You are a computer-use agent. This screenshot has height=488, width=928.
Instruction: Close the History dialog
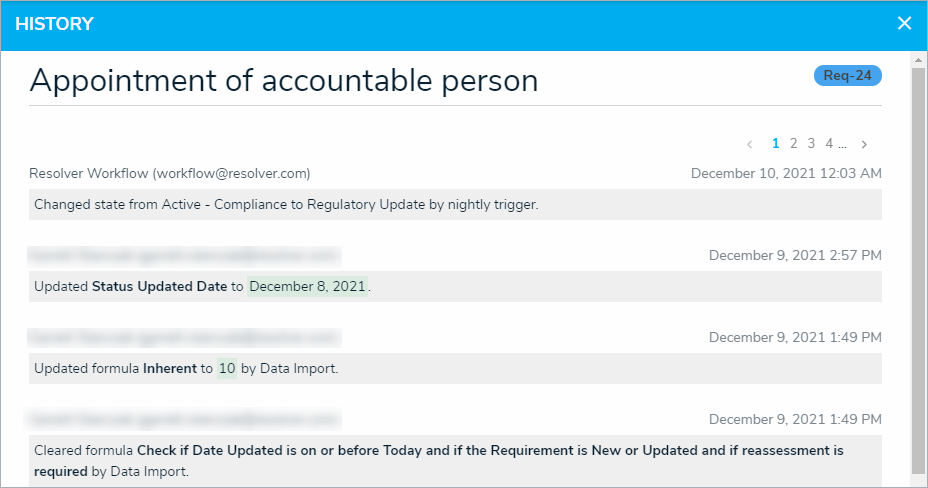904,23
